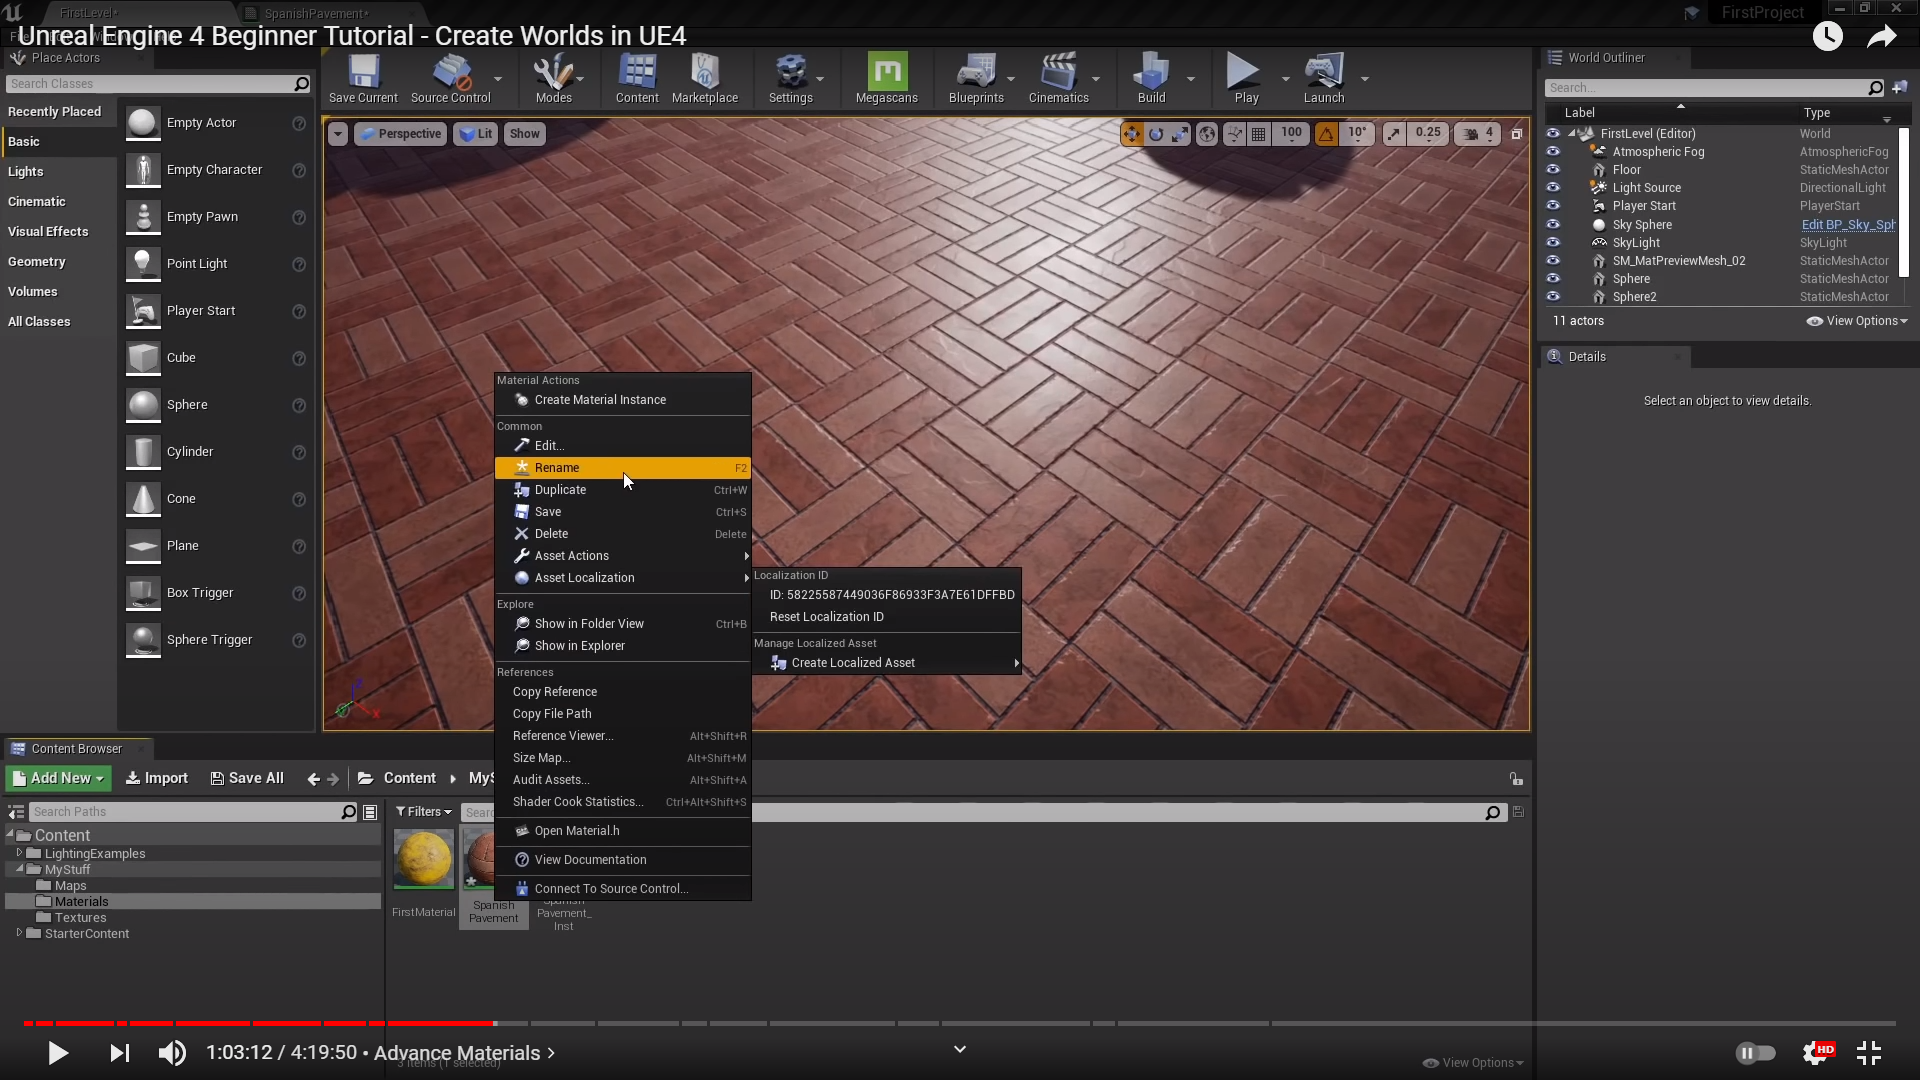Click the Add New button

58,778
